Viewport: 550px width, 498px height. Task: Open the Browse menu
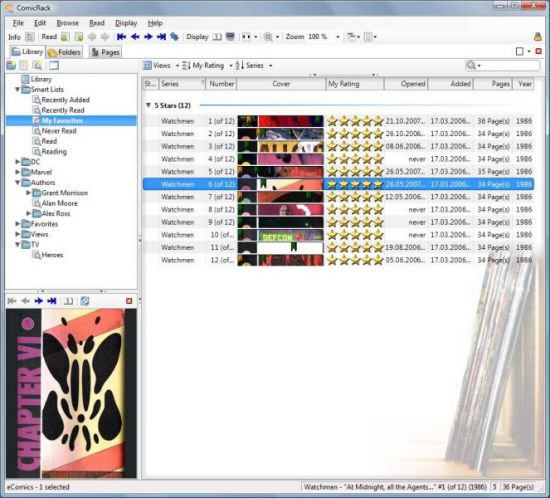[68, 23]
